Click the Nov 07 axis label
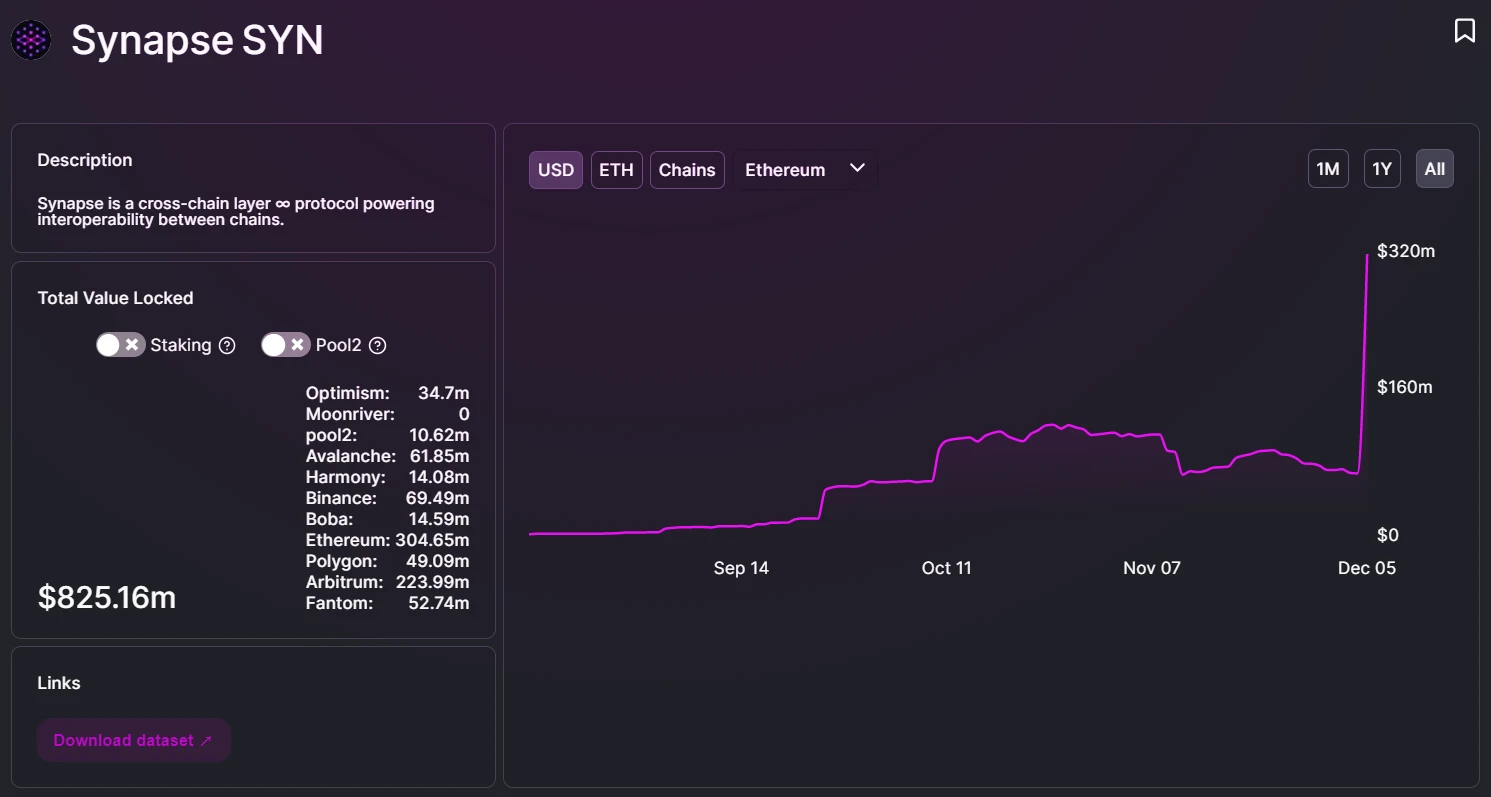 click(x=1152, y=568)
